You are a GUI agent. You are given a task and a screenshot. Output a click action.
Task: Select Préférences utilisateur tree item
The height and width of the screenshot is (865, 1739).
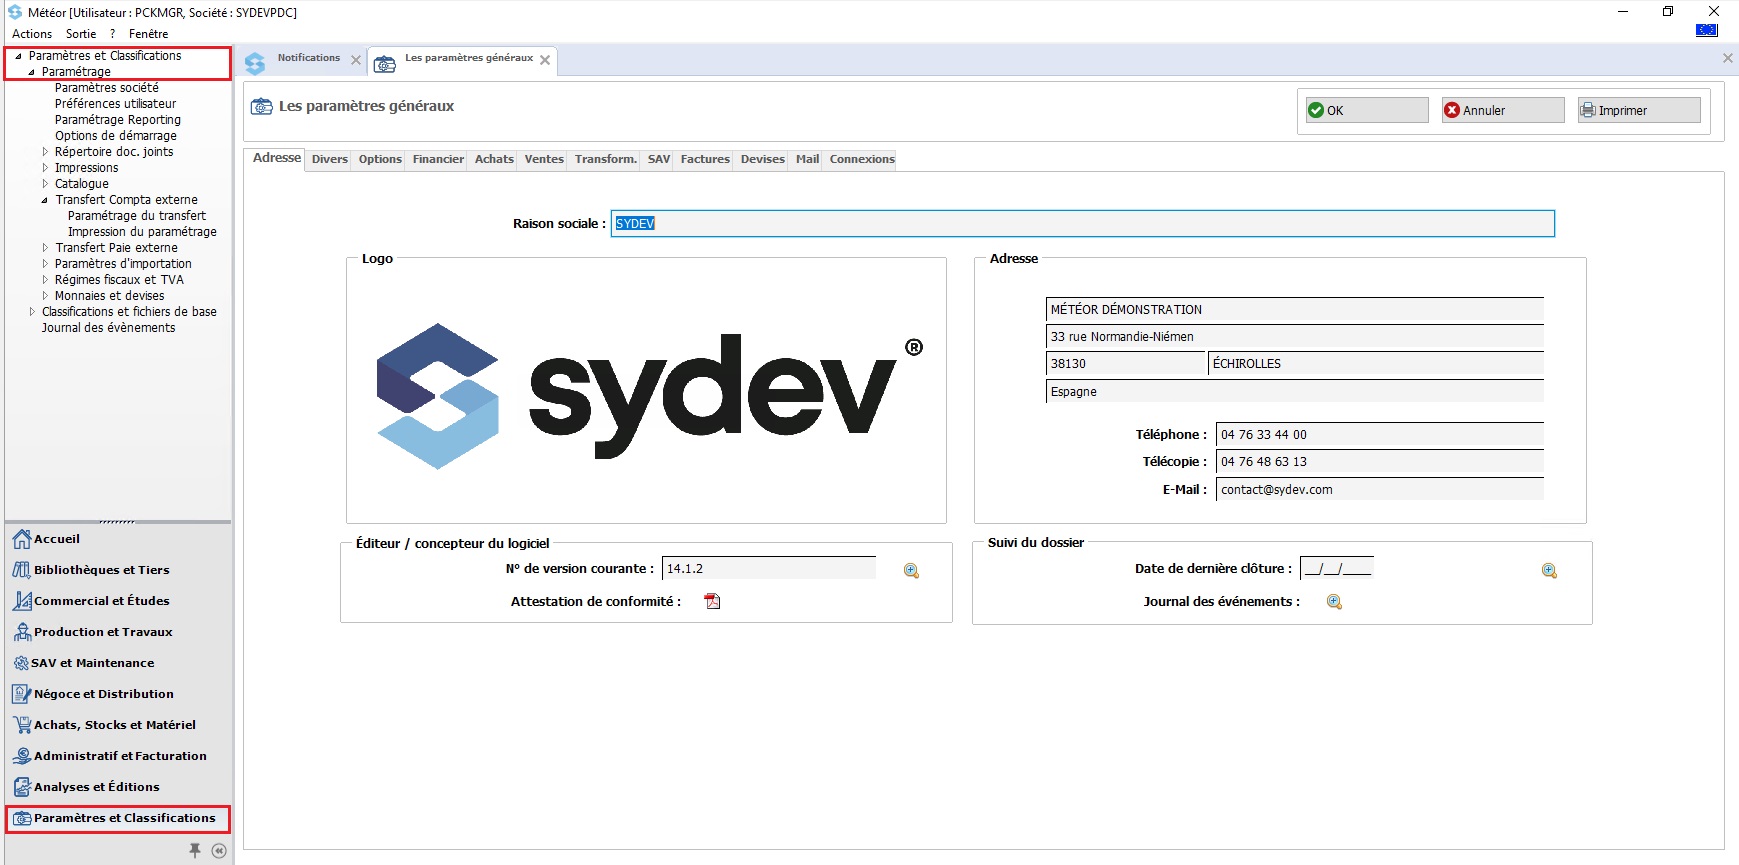116,104
